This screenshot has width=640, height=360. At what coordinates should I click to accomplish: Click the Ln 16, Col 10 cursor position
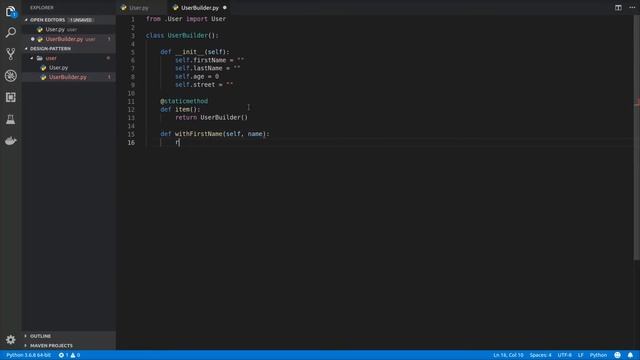tap(508, 355)
